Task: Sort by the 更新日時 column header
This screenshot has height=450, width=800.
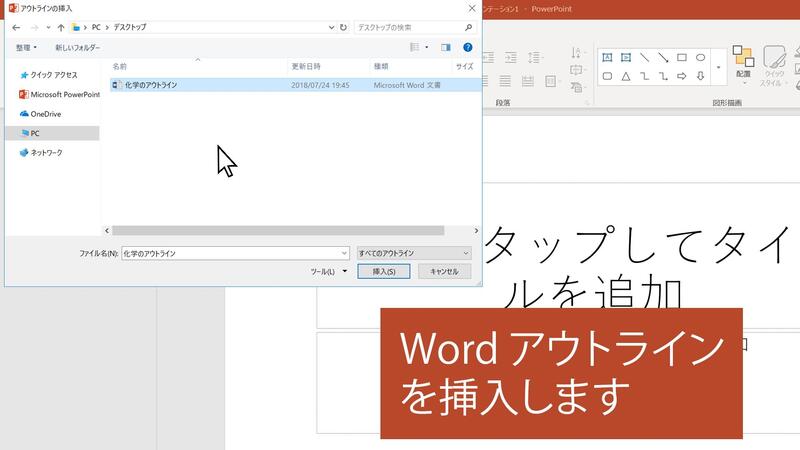Action: coord(306,66)
